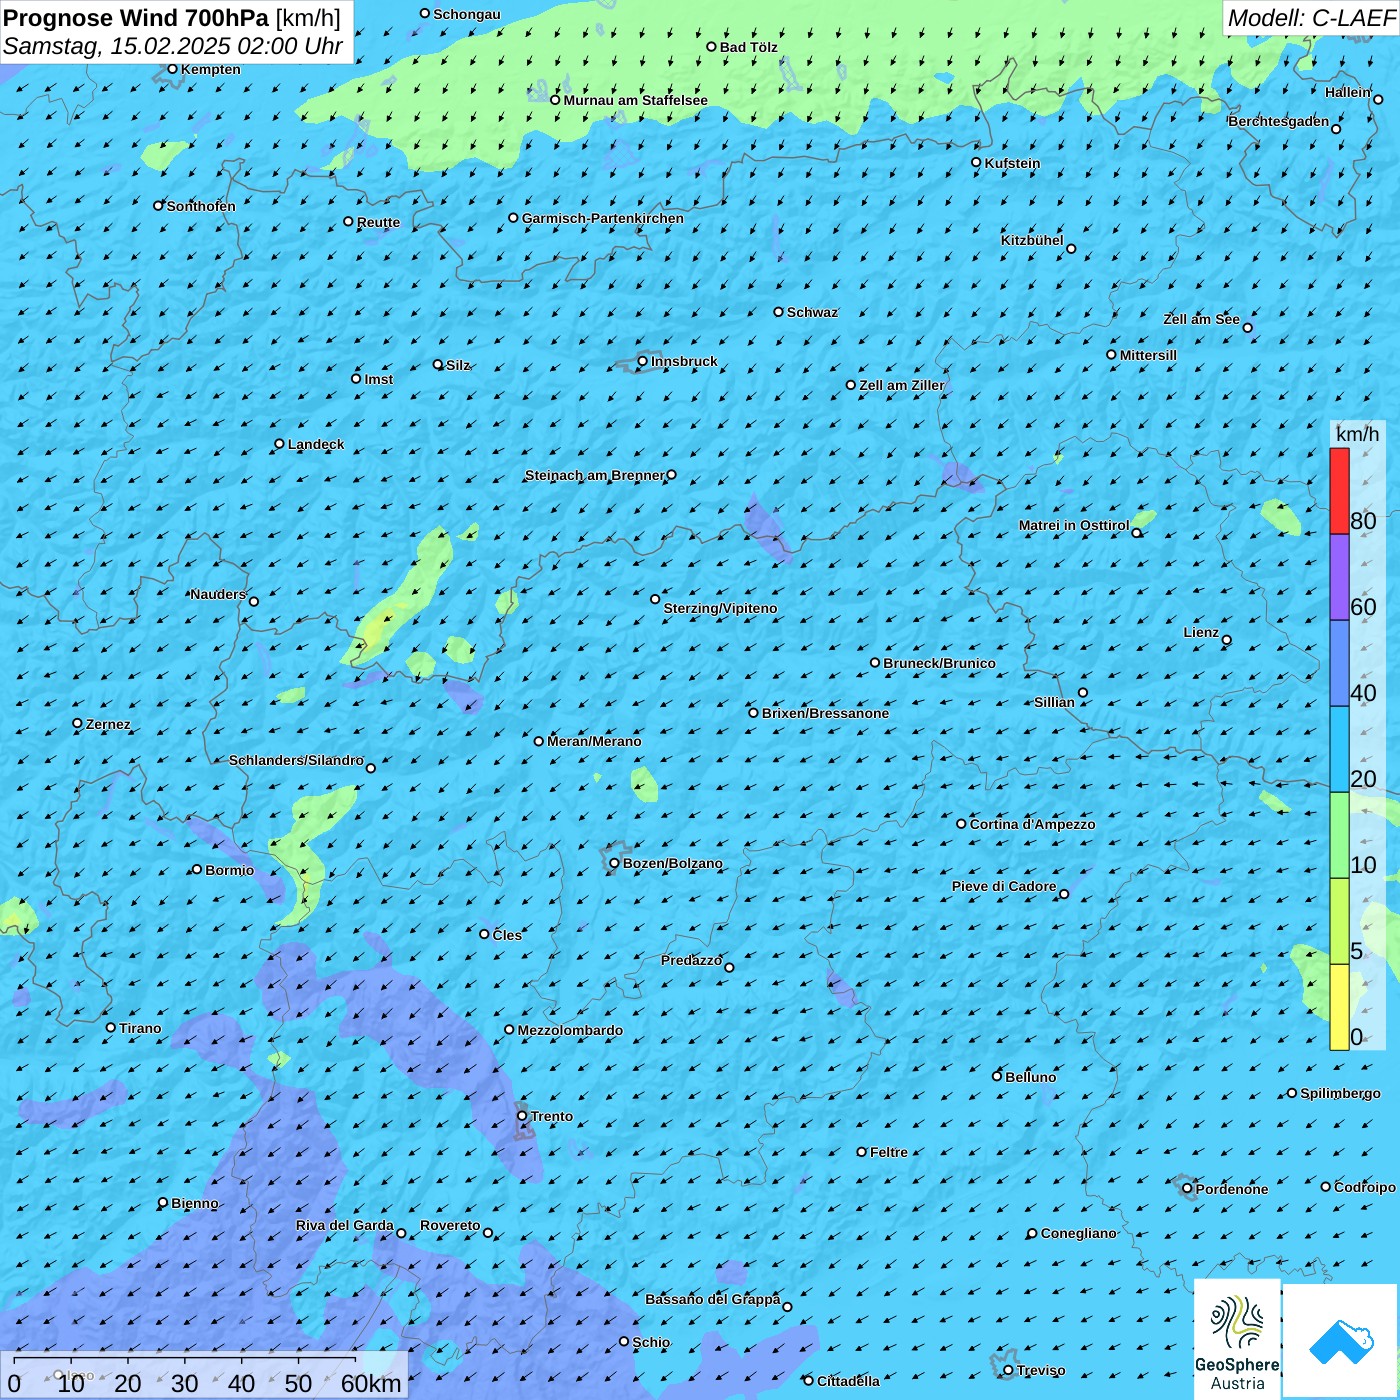
Task: Click the Sillian city label
Action: coord(1054,702)
